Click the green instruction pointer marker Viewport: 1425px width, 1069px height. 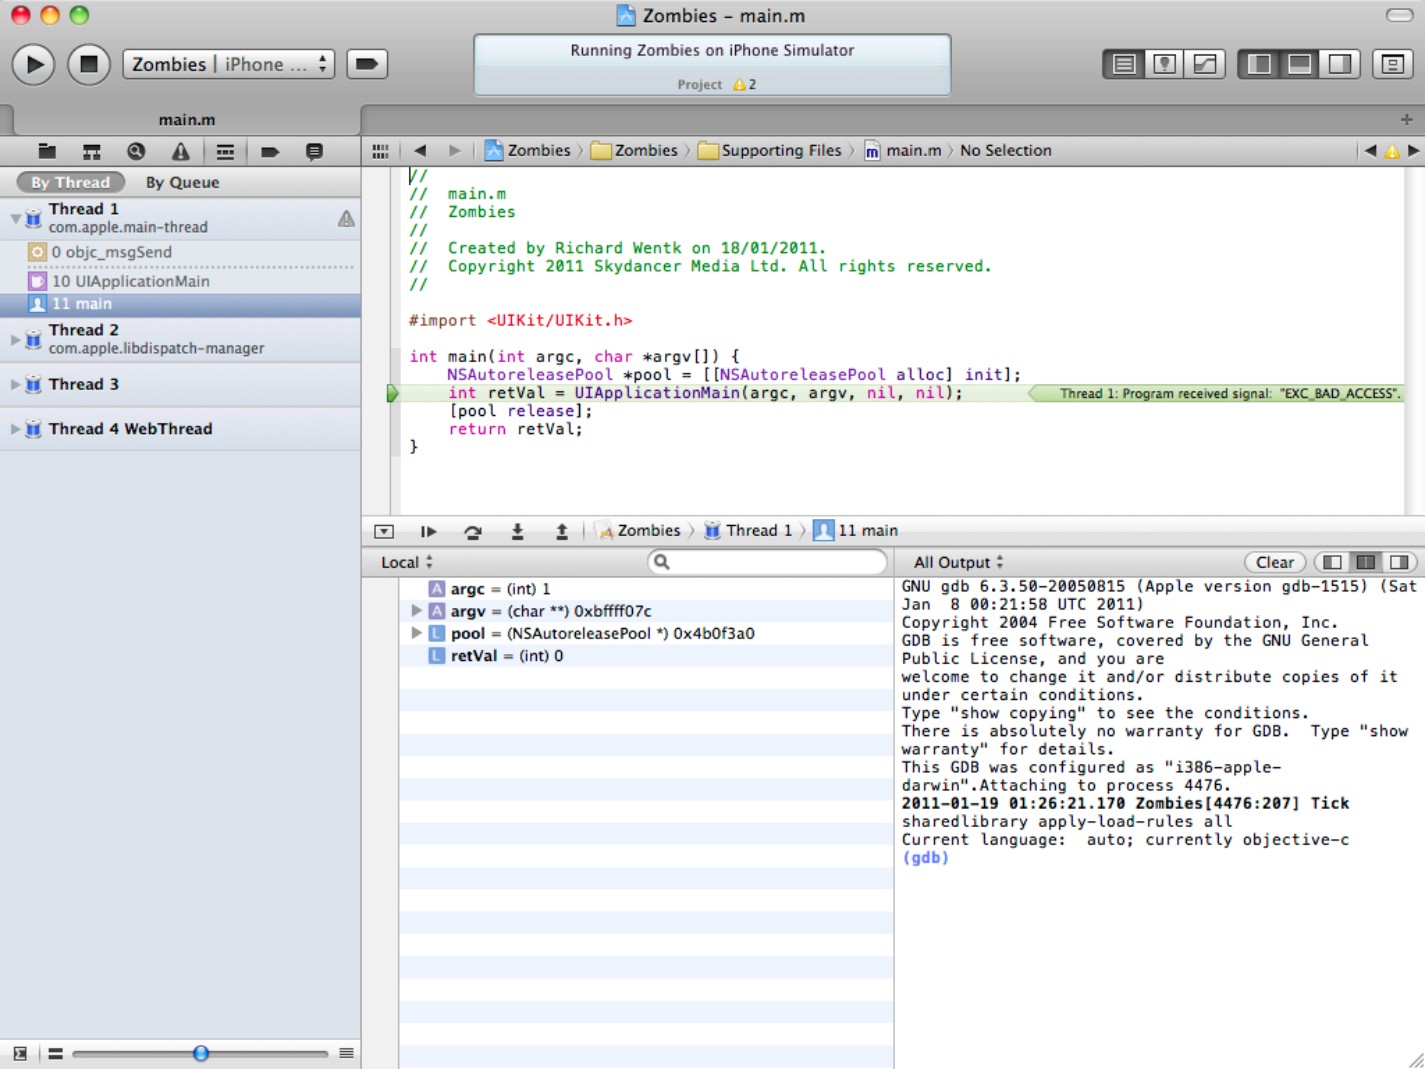(x=393, y=393)
